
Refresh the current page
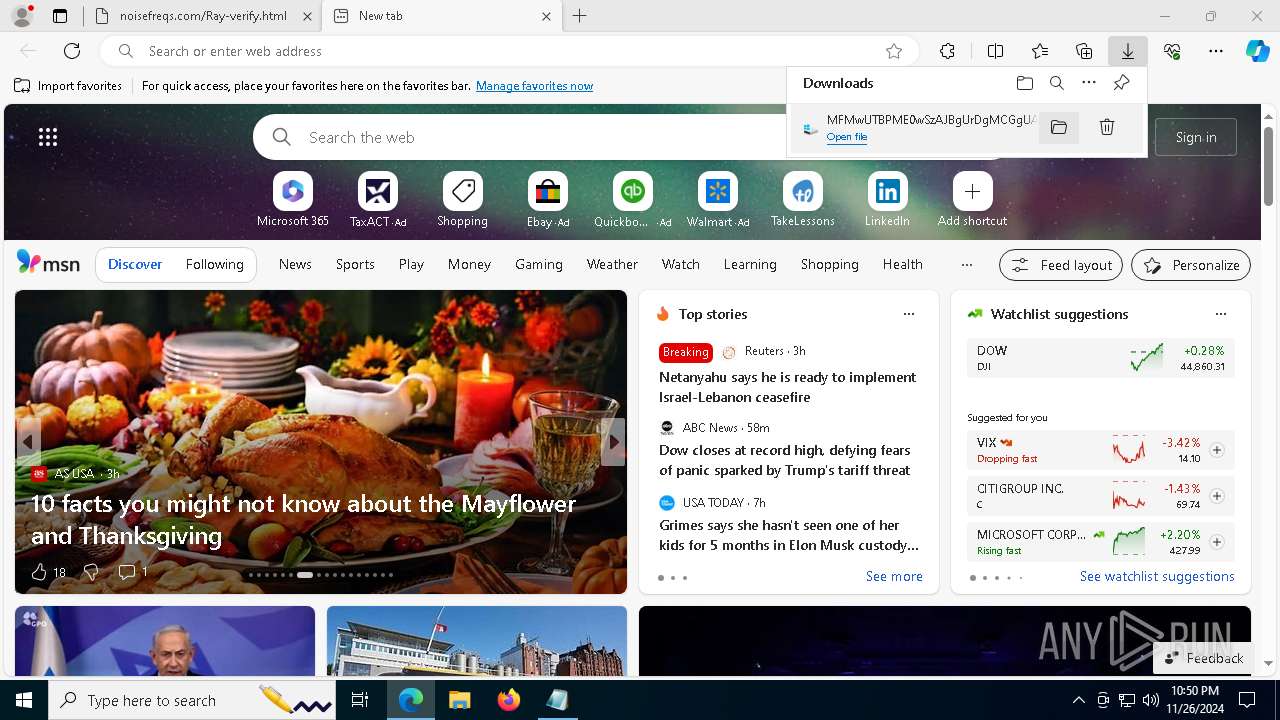coord(72,51)
